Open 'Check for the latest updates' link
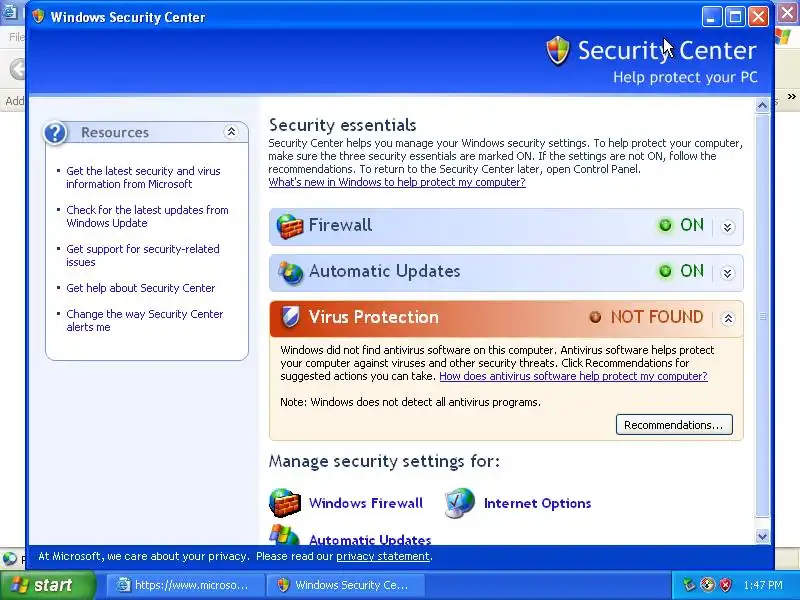Screen dimensions: 800x600 [x=147, y=216]
